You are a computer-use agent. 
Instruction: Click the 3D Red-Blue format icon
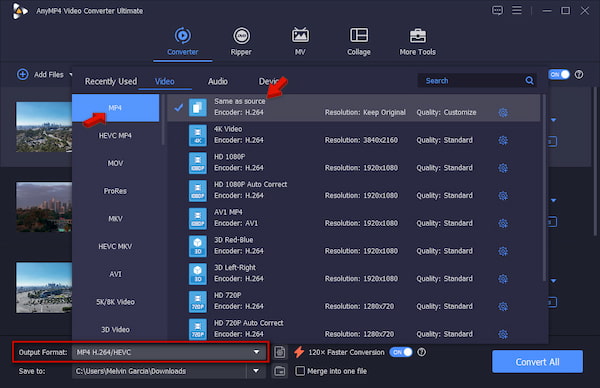[197, 246]
